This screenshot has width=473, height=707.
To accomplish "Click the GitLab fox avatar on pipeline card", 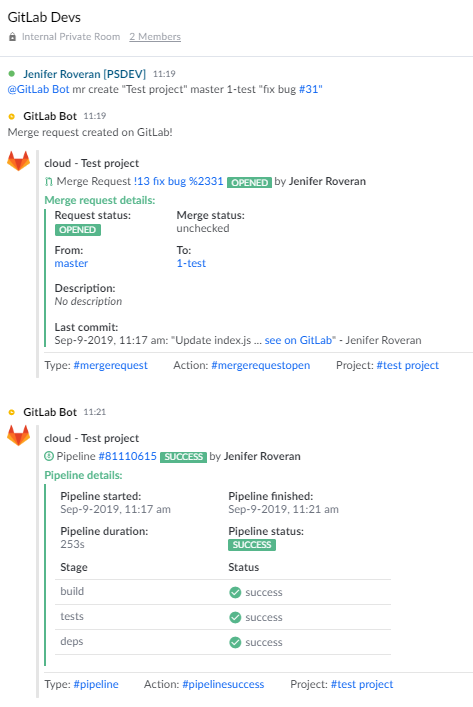I will [x=18, y=436].
